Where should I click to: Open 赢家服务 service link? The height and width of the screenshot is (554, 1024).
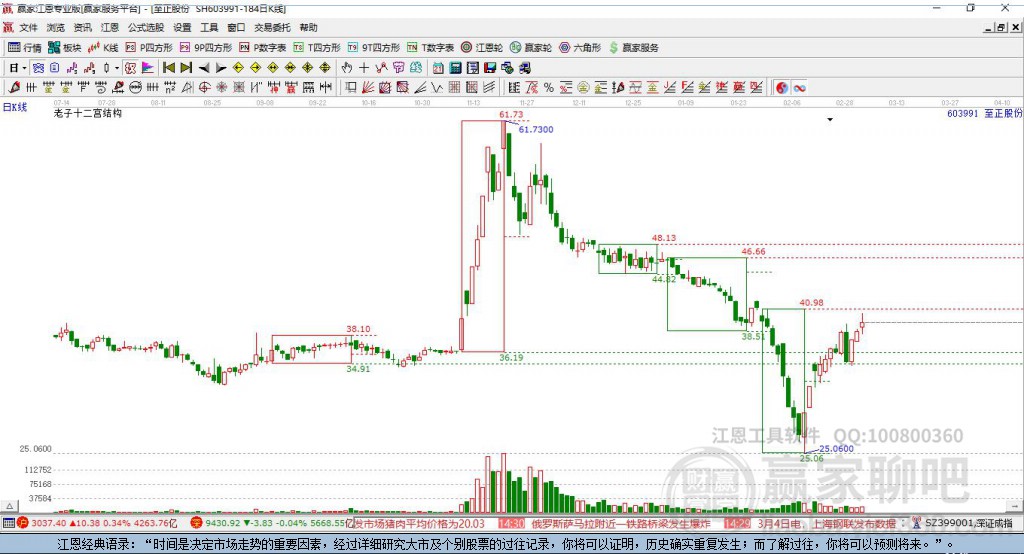pos(633,48)
